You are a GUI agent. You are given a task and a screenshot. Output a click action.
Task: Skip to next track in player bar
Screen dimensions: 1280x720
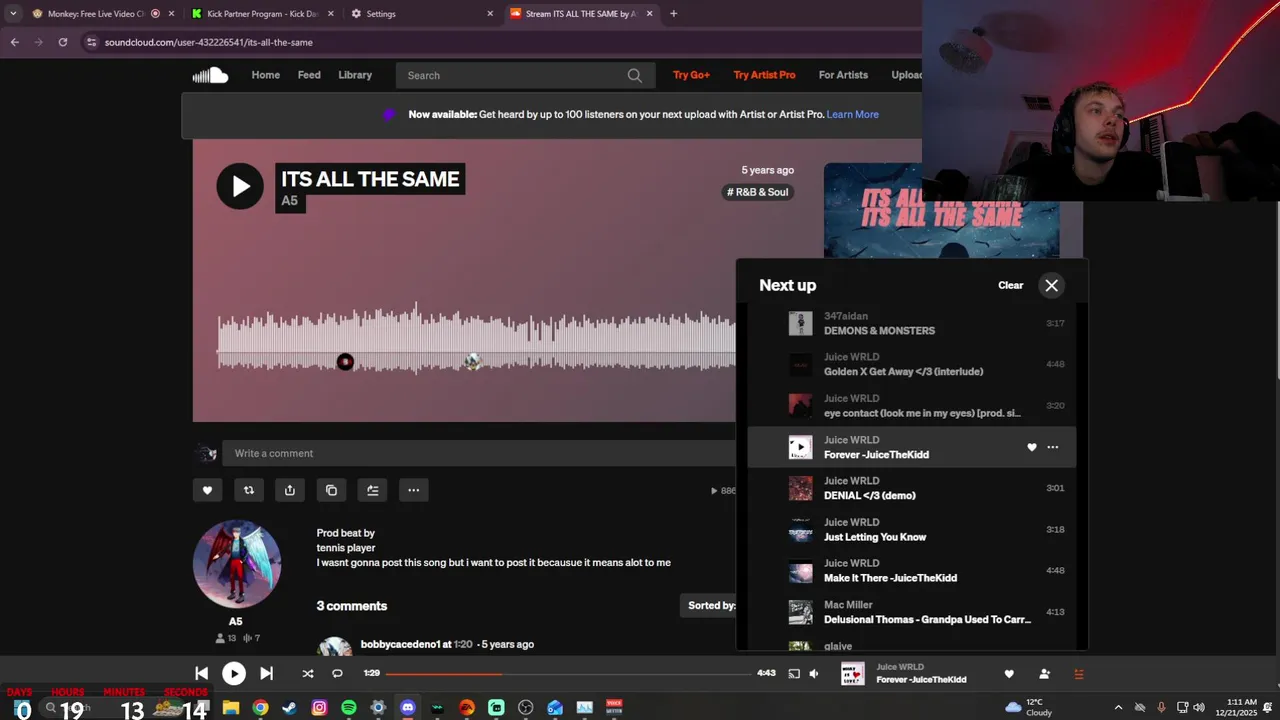(266, 674)
